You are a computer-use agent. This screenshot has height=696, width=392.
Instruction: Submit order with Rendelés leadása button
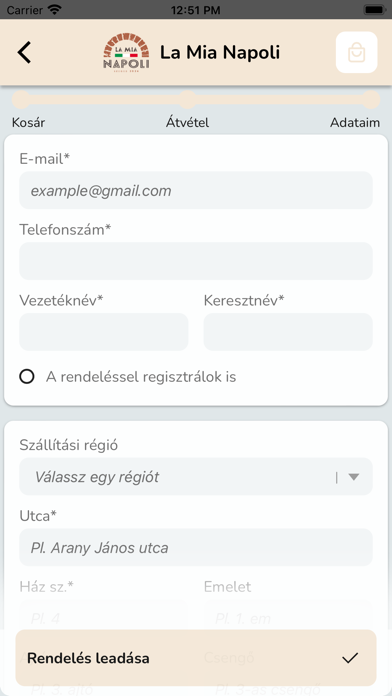coord(196,658)
